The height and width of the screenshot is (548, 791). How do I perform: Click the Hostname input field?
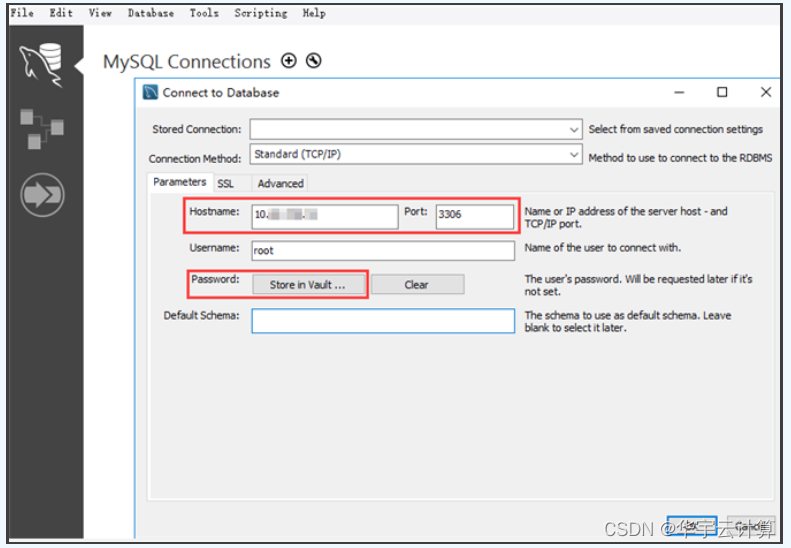tap(325, 216)
